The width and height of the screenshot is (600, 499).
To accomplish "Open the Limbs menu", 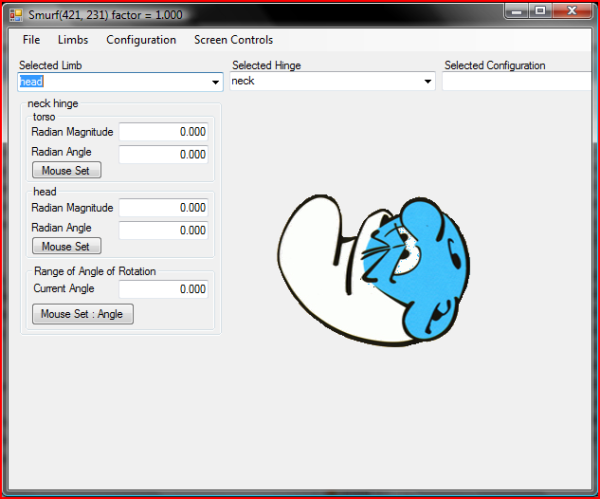I will pos(73,40).
